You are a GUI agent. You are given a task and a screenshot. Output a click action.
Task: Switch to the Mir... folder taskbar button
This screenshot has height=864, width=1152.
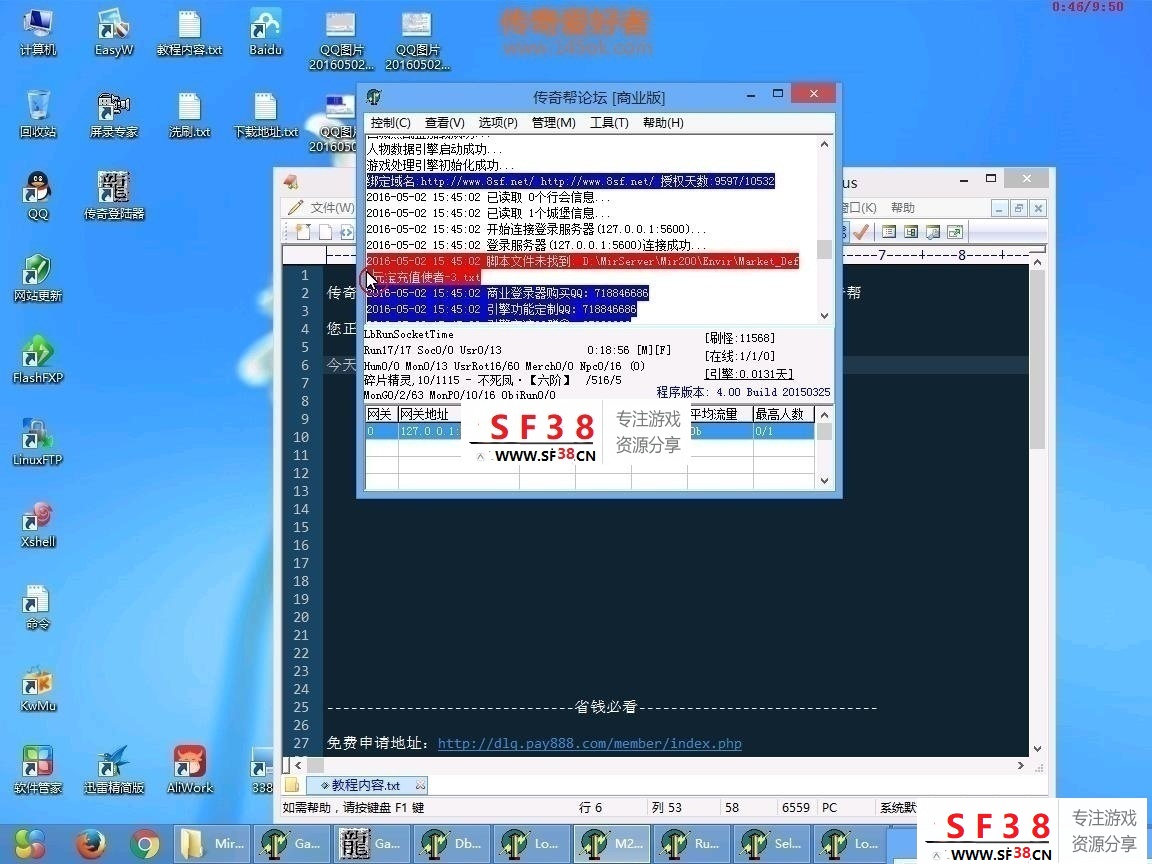click(x=213, y=843)
